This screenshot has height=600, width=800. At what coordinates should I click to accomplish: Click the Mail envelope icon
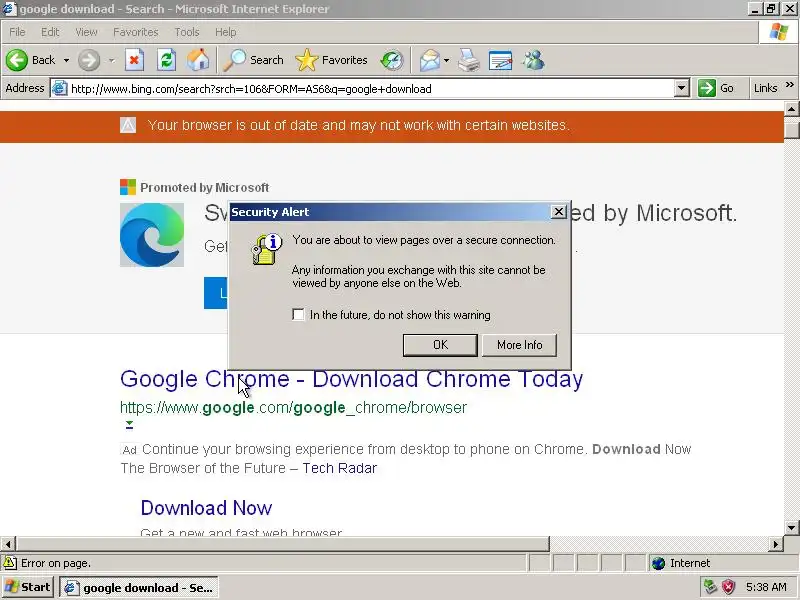[430, 60]
